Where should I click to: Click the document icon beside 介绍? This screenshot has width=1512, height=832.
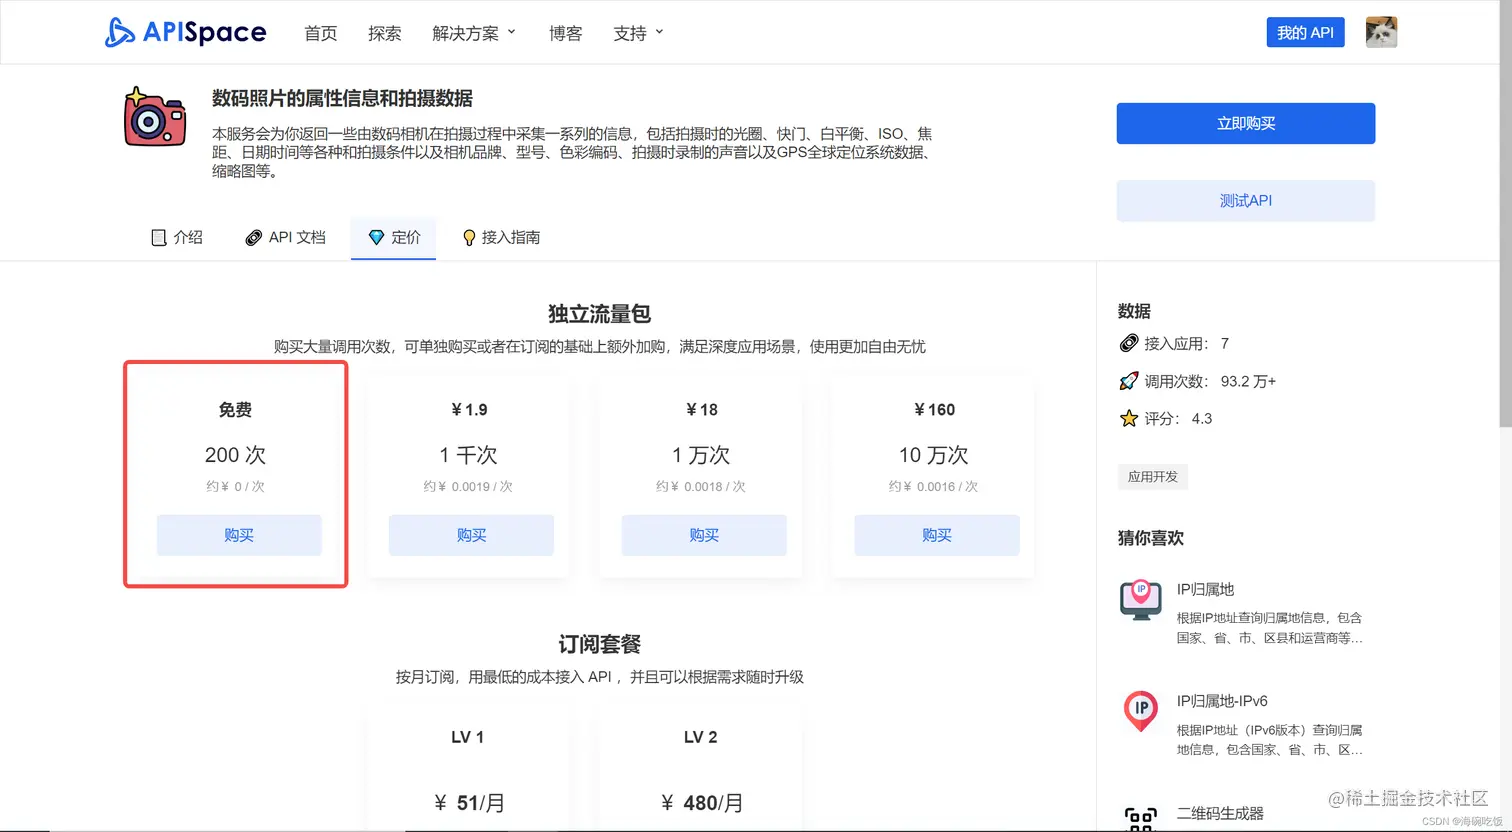click(x=159, y=237)
